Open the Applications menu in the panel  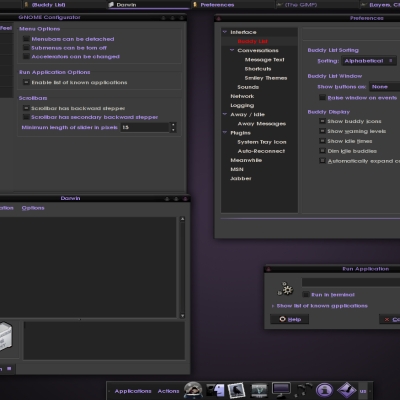click(x=133, y=391)
